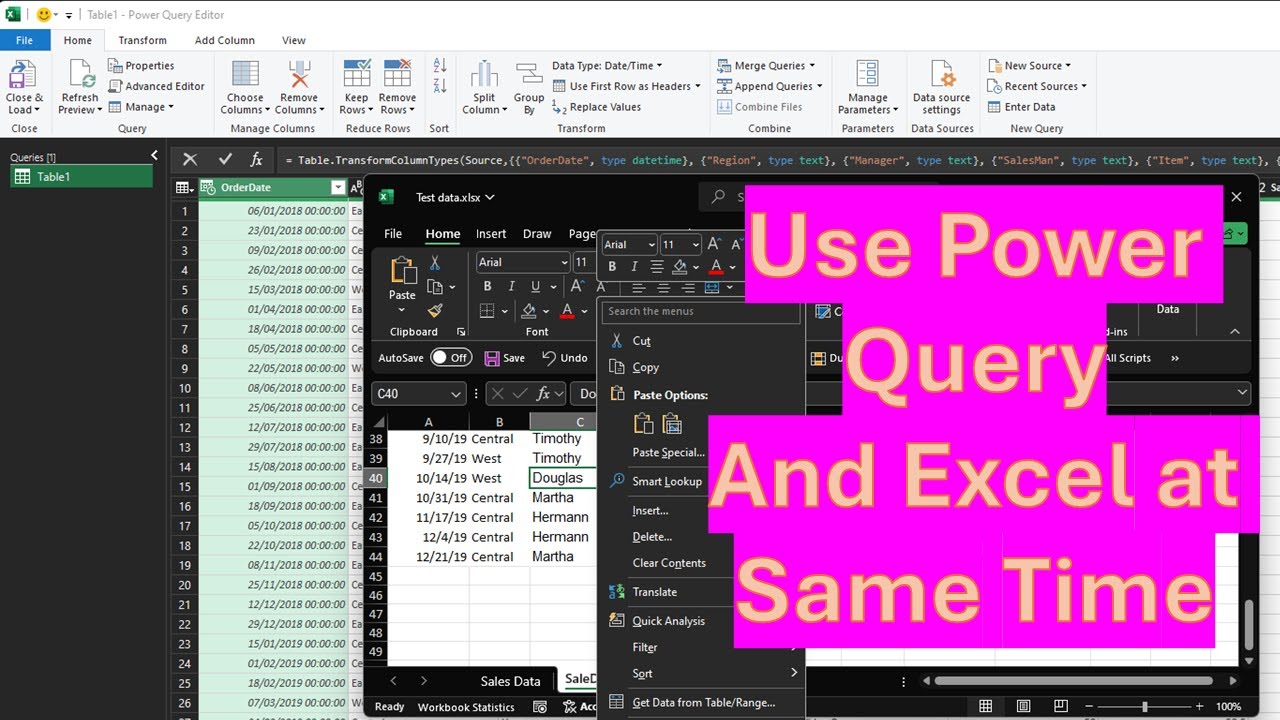The width and height of the screenshot is (1280, 720).
Task: Open the Merge Queries dropdown
Action: [767, 66]
